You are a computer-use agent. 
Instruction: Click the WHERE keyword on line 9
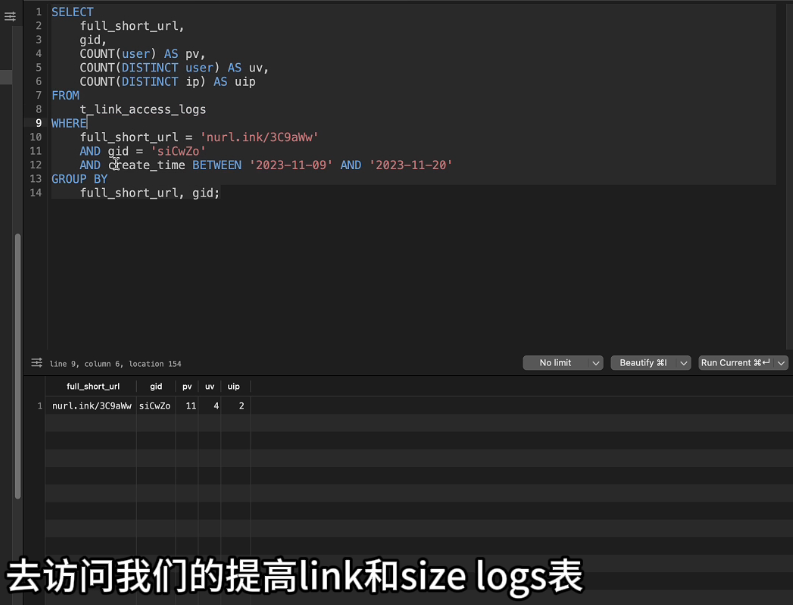point(69,123)
